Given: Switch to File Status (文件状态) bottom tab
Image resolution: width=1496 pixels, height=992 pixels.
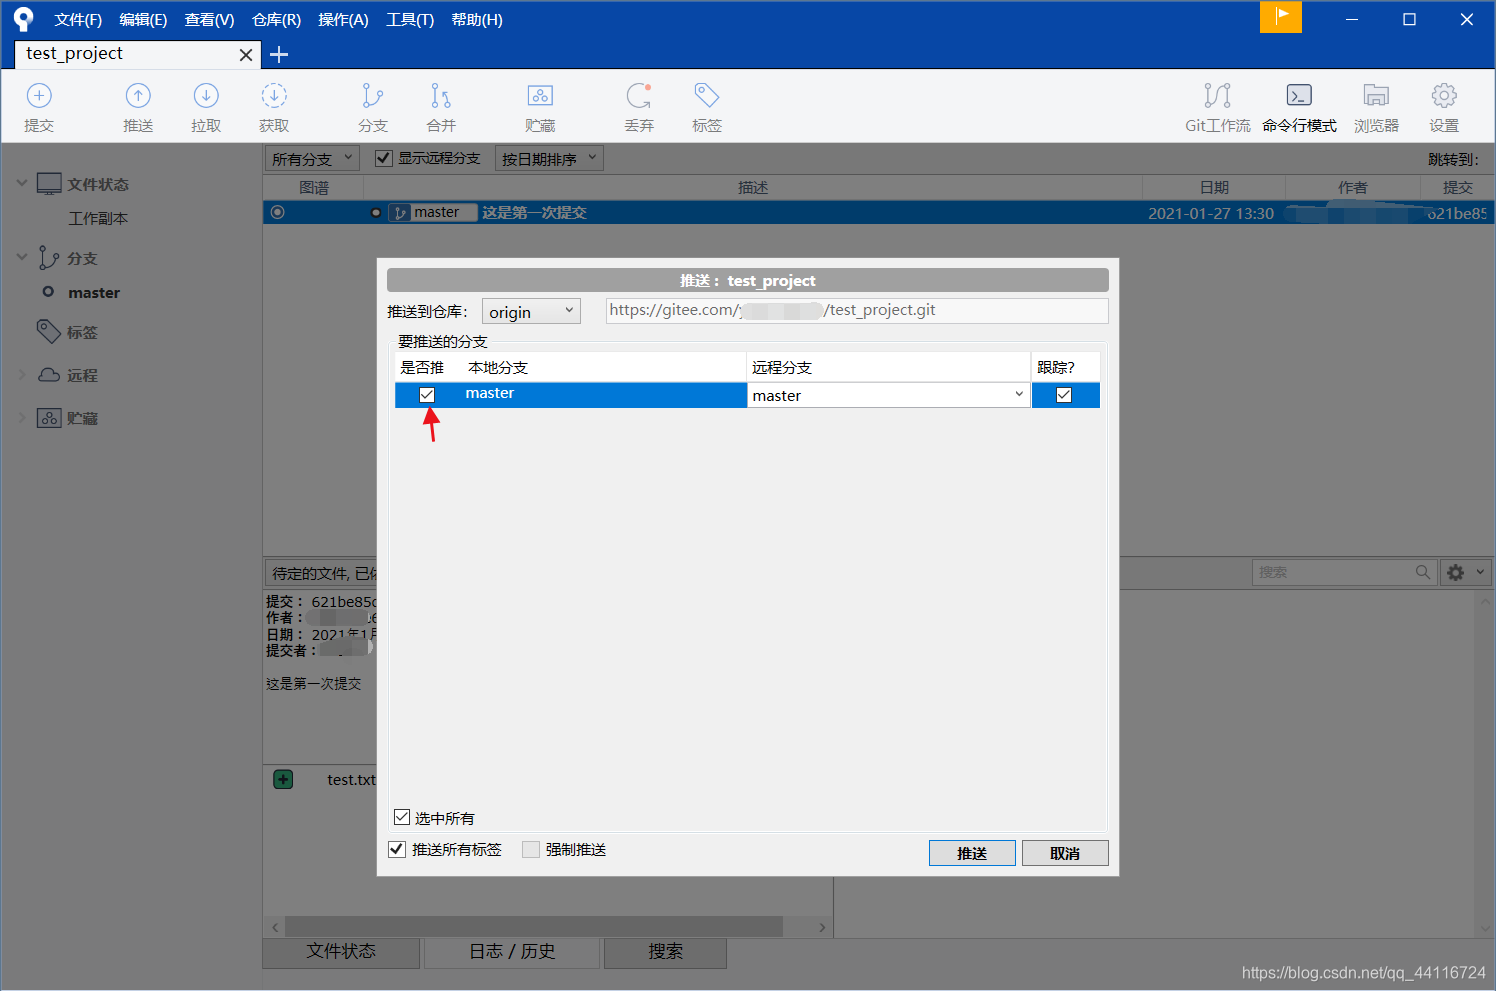Looking at the screenshot, I should point(341,952).
